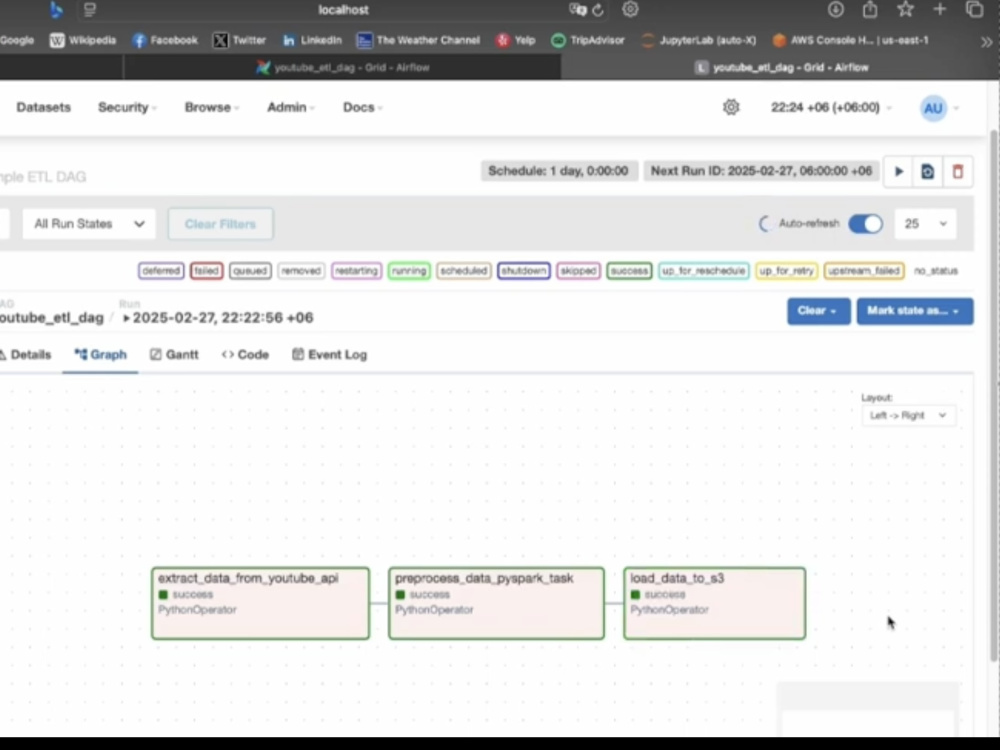Open the Code tab
1000x750 pixels.
click(x=245, y=355)
